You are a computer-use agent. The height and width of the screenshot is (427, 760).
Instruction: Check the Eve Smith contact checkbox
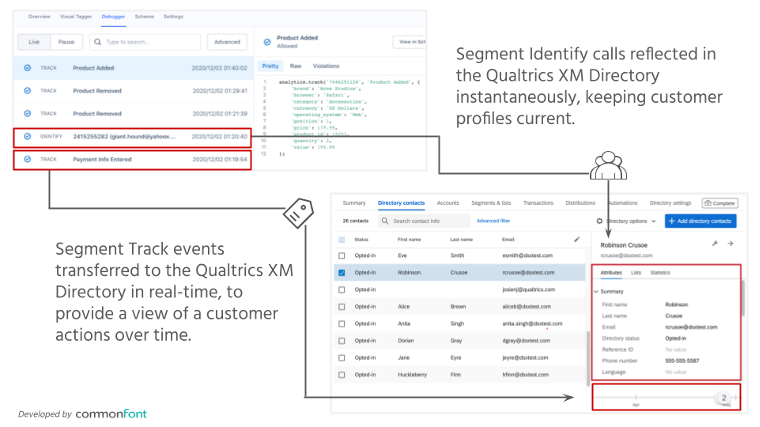pyautogui.click(x=342, y=255)
